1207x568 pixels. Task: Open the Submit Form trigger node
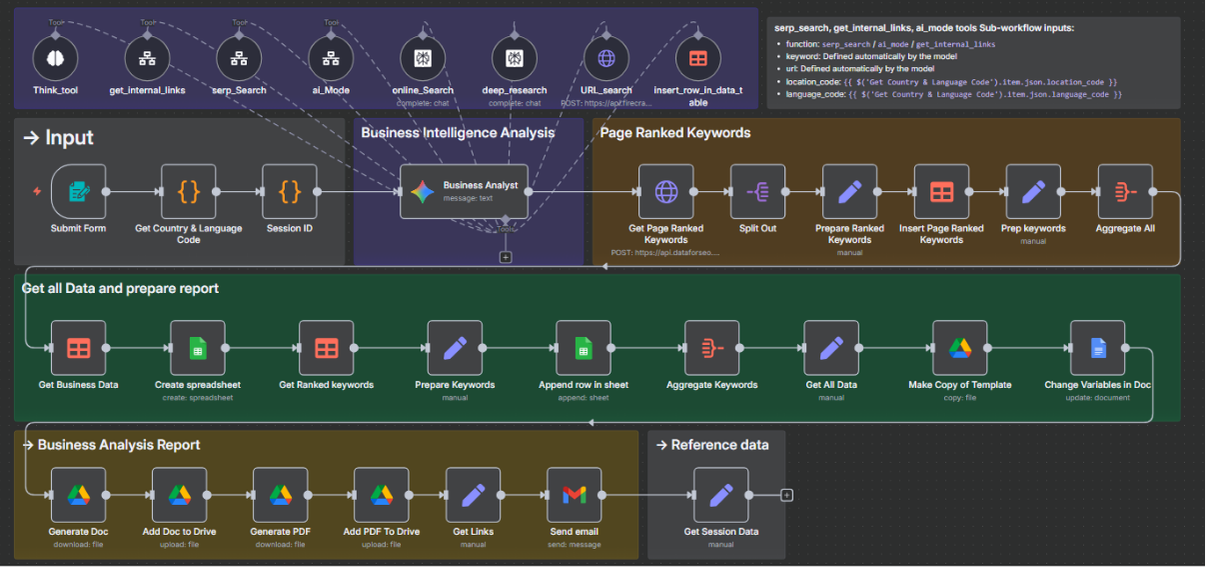point(79,192)
